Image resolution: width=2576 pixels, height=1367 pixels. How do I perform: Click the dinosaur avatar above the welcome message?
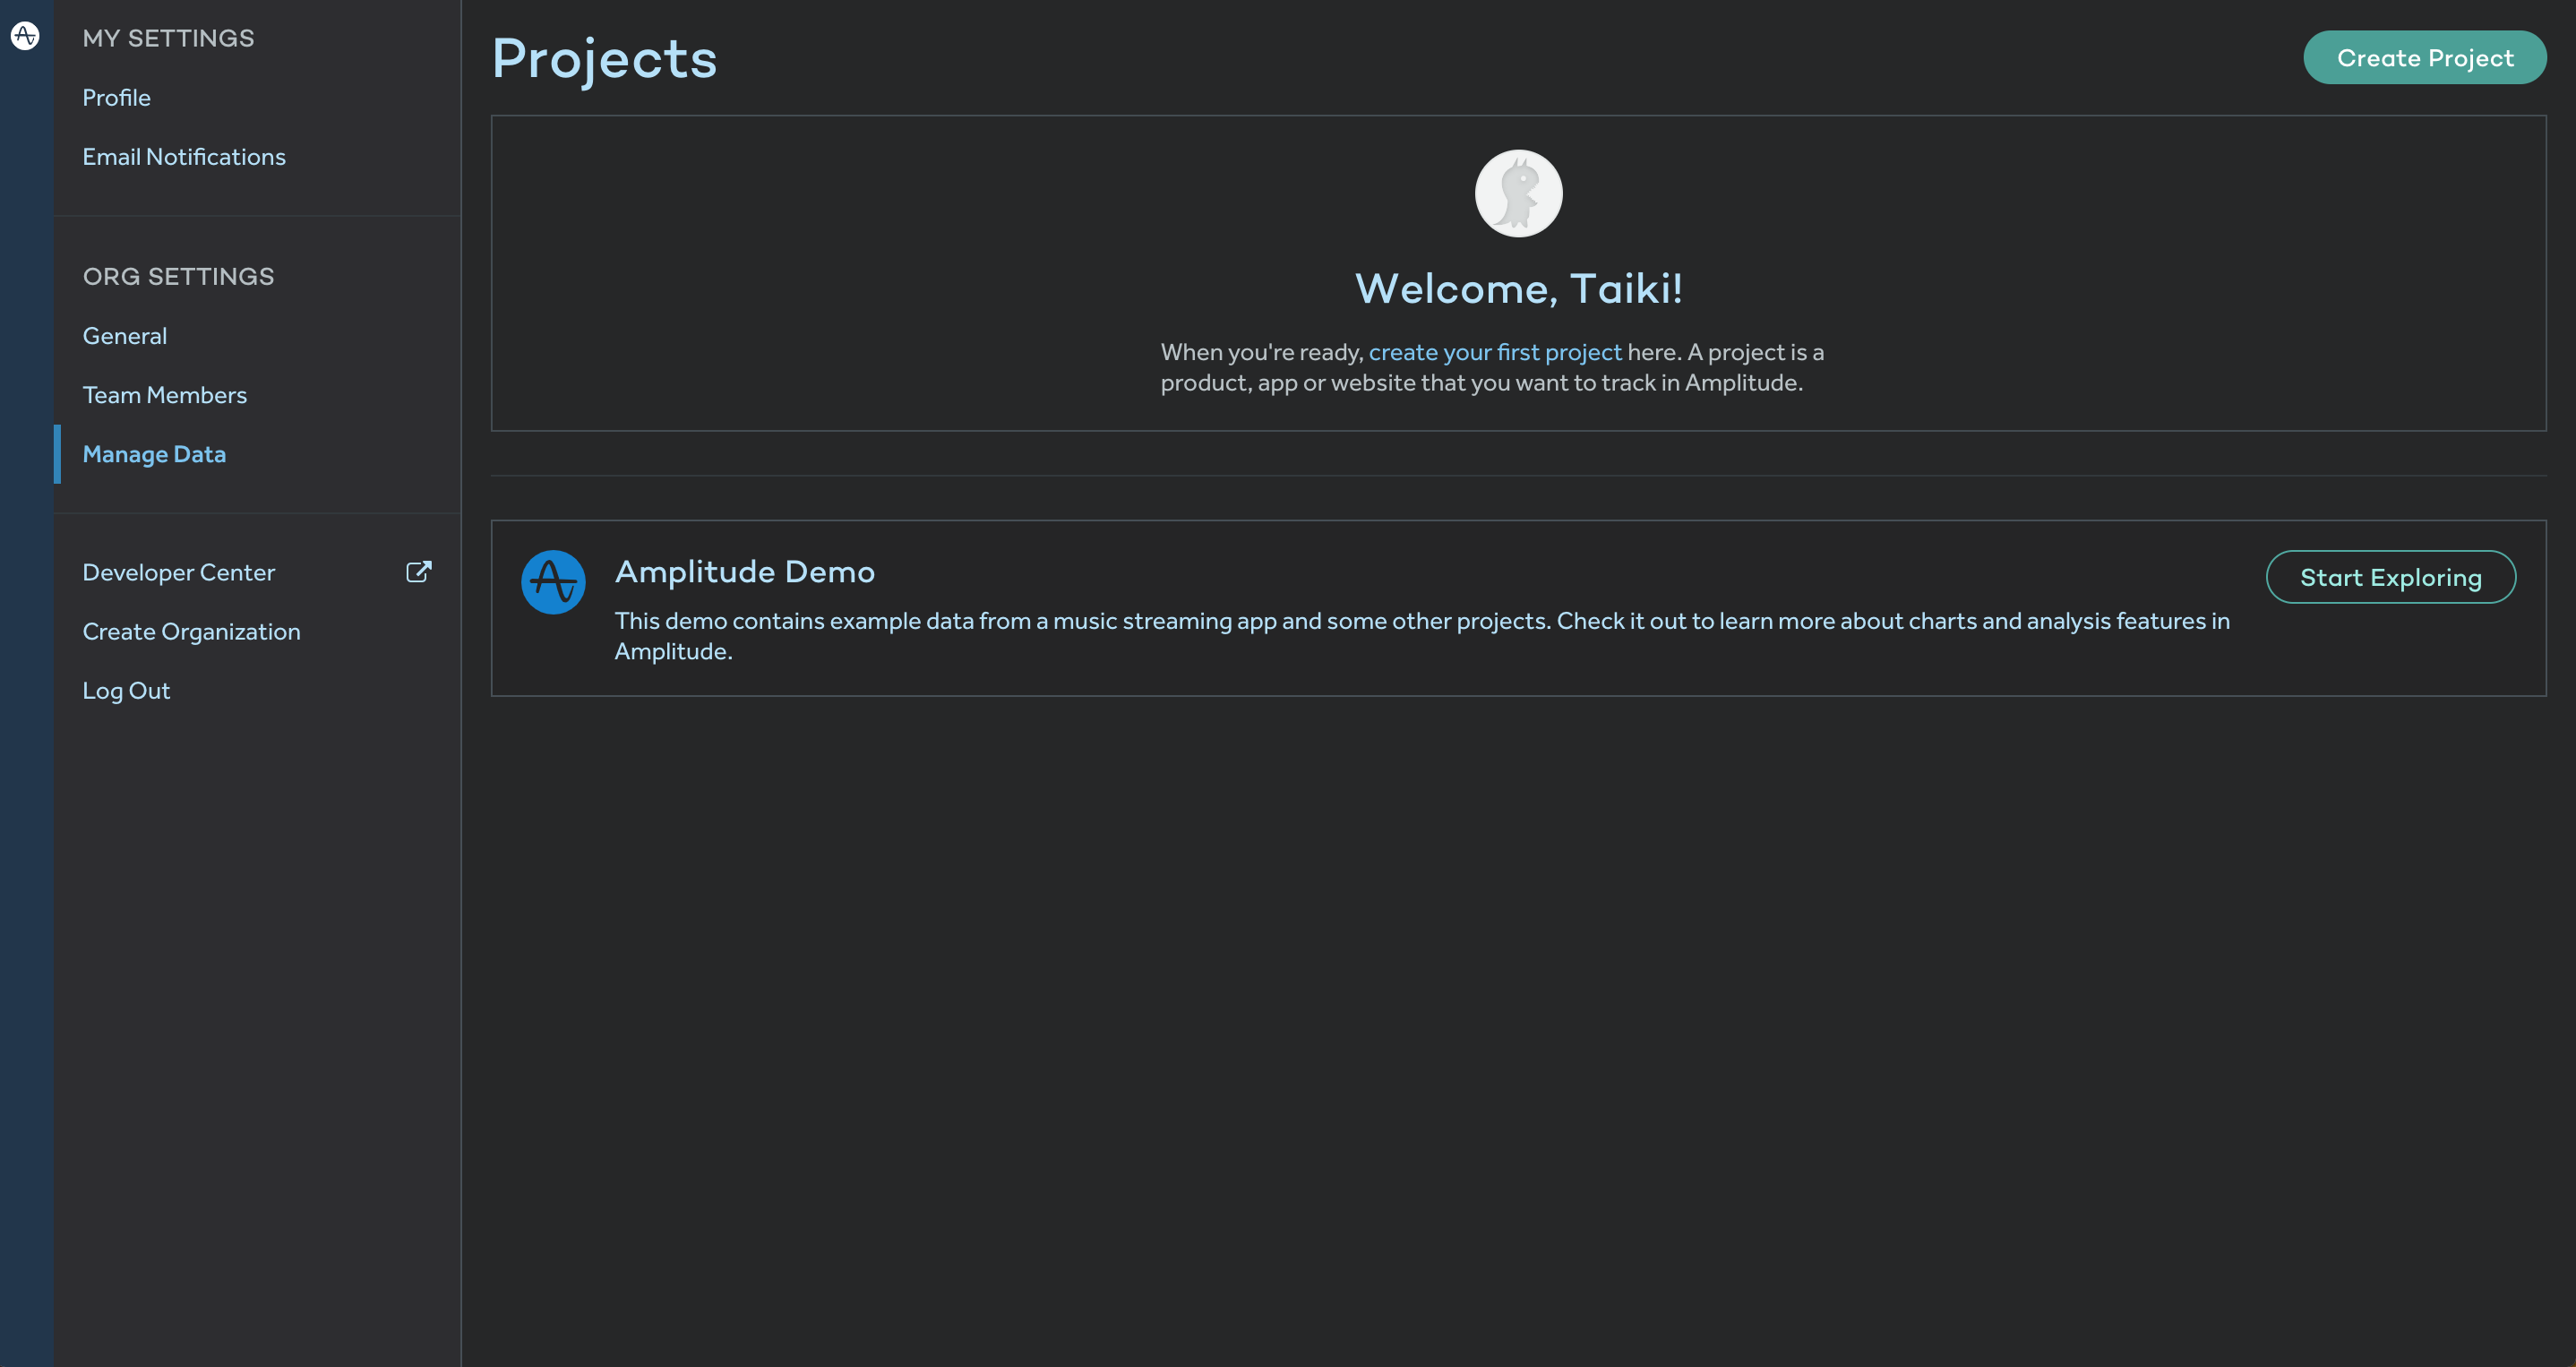1518,193
